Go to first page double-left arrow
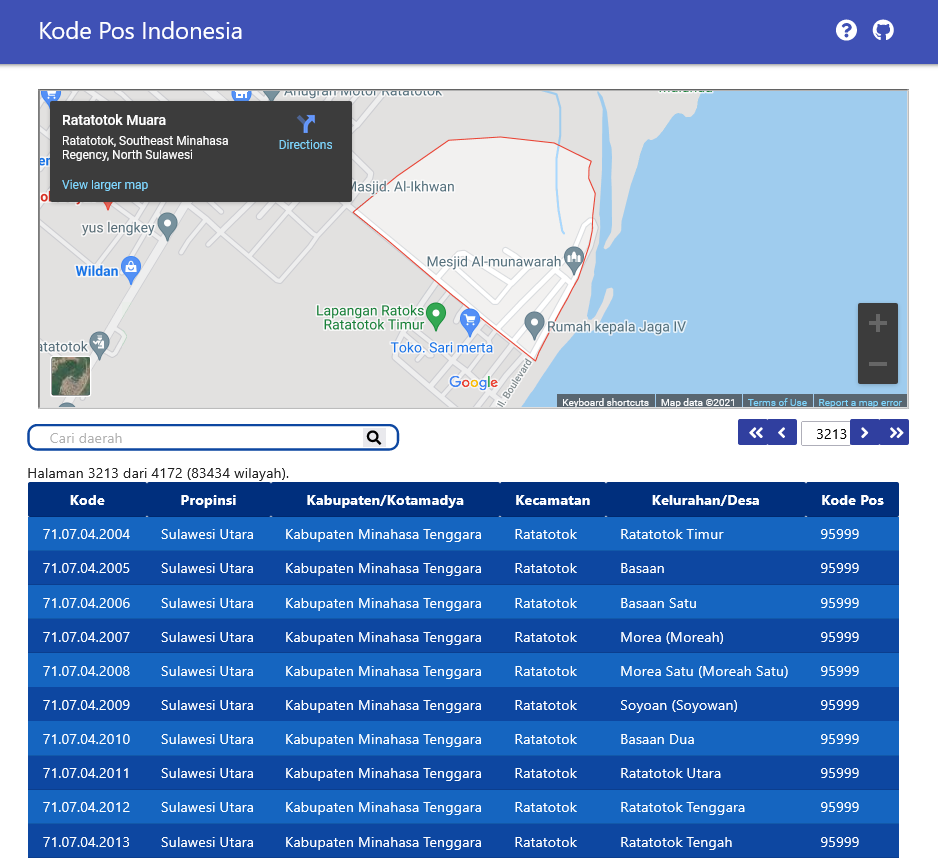Image resolution: width=938 pixels, height=858 pixels. click(x=754, y=433)
